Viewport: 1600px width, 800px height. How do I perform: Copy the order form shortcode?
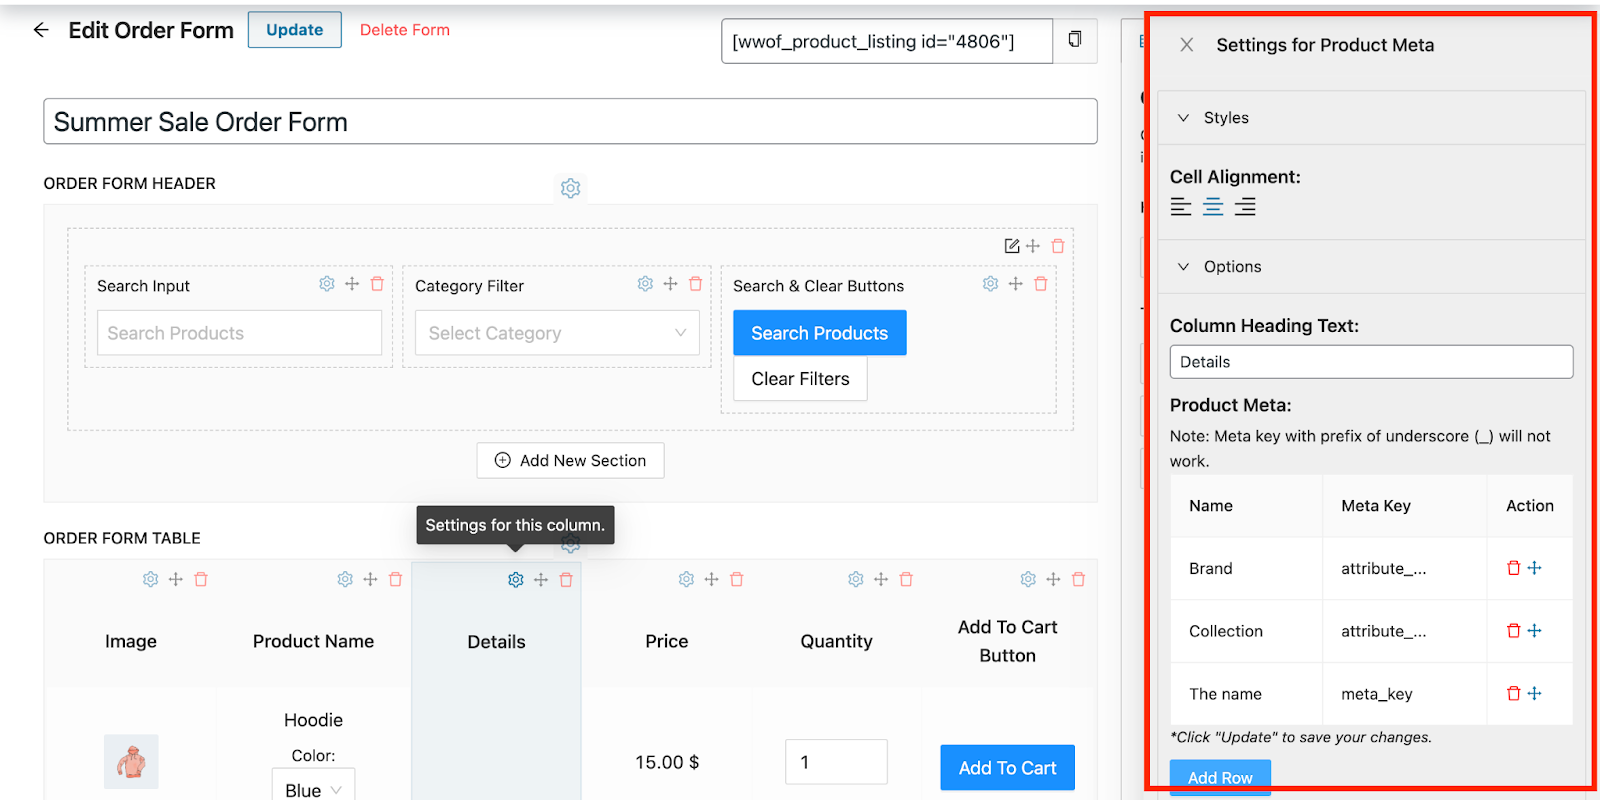click(x=1075, y=40)
